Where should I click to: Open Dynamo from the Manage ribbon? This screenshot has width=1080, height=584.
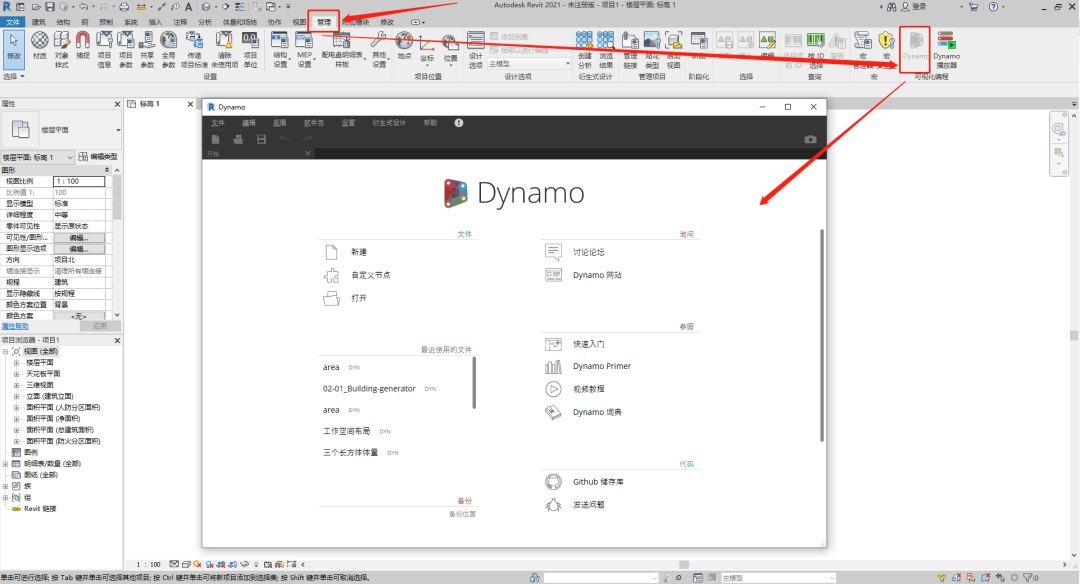(915, 48)
